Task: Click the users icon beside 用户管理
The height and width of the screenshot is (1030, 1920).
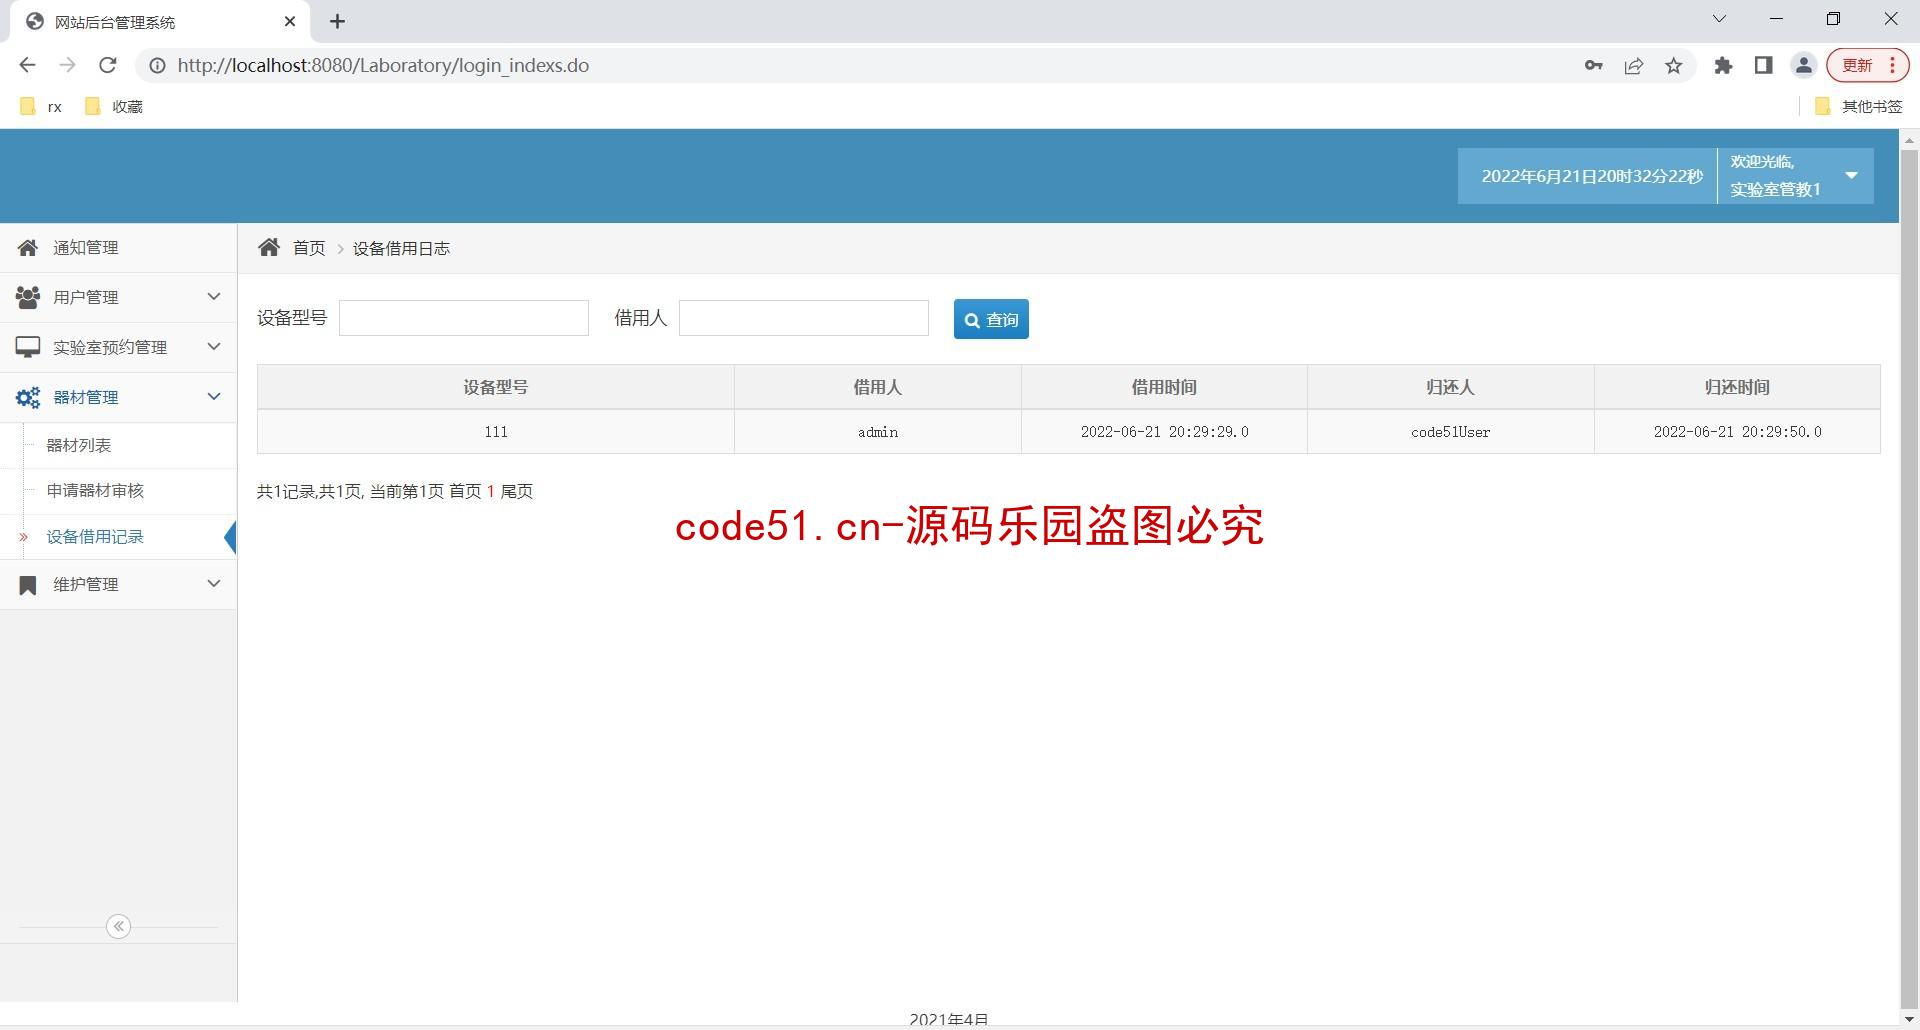Action: click(x=28, y=297)
